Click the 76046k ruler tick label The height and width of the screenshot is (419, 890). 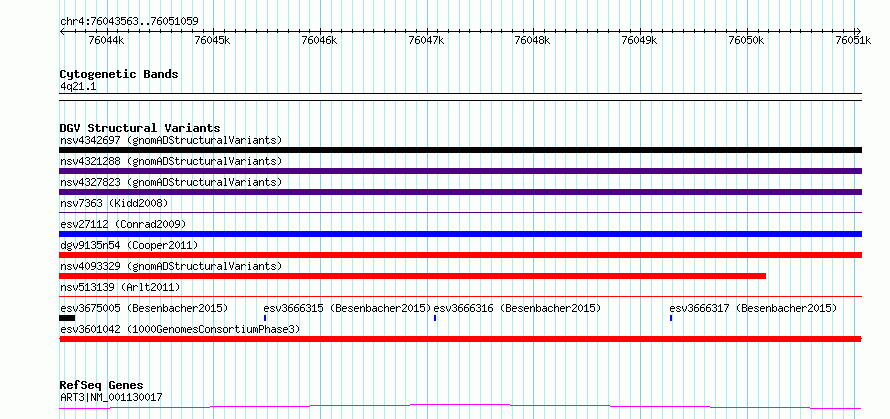(320, 40)
